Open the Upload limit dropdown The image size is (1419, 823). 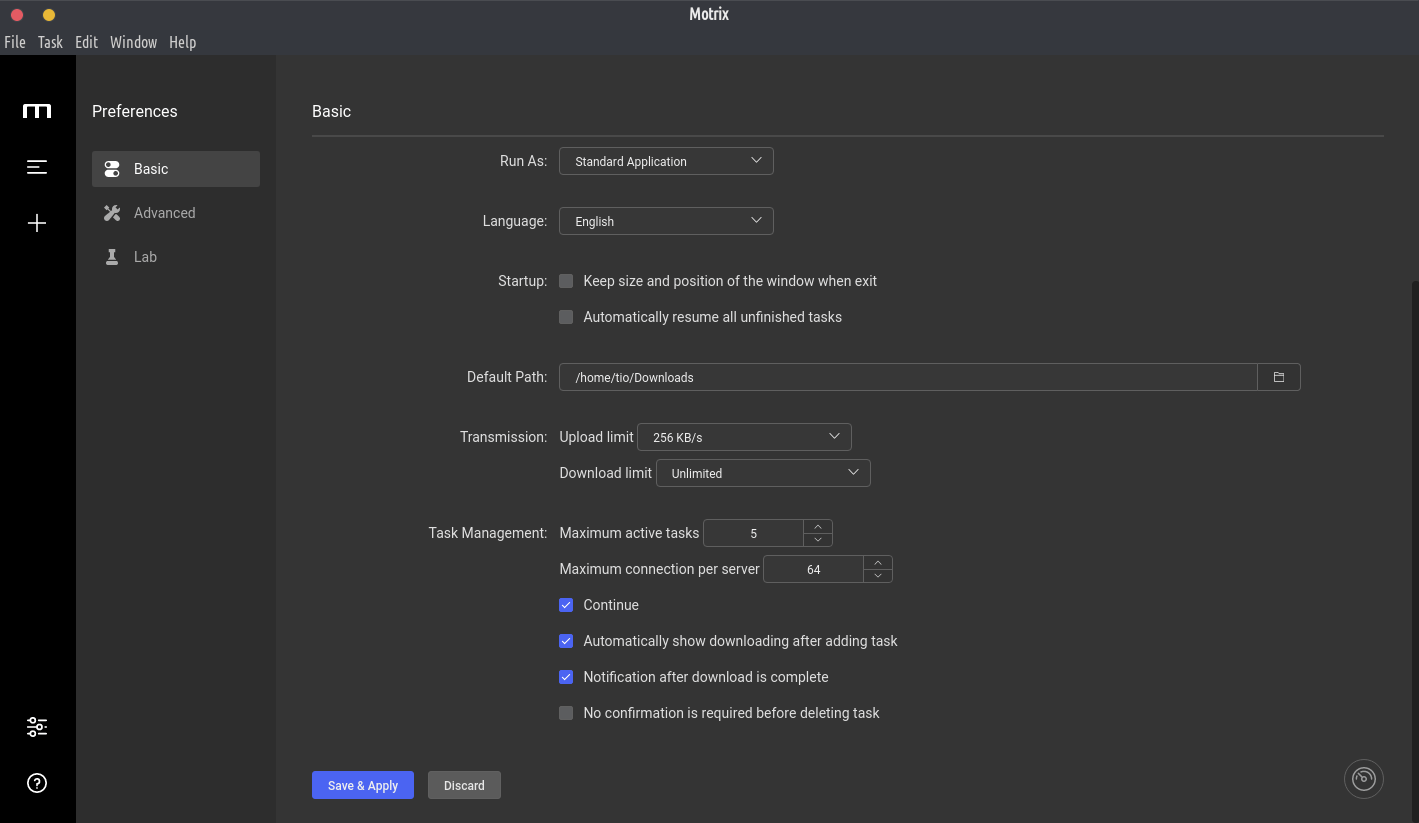[744, 437]
